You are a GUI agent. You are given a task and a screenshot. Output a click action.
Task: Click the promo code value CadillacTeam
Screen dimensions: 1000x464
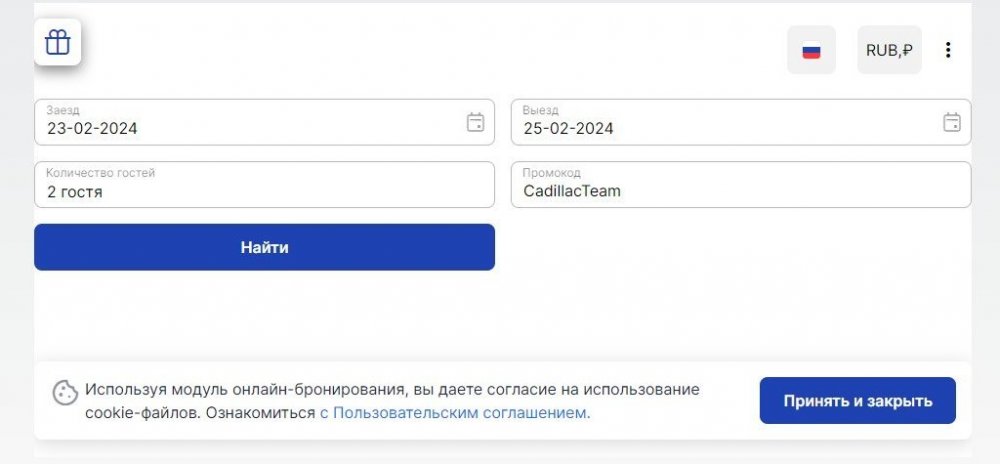572,191
